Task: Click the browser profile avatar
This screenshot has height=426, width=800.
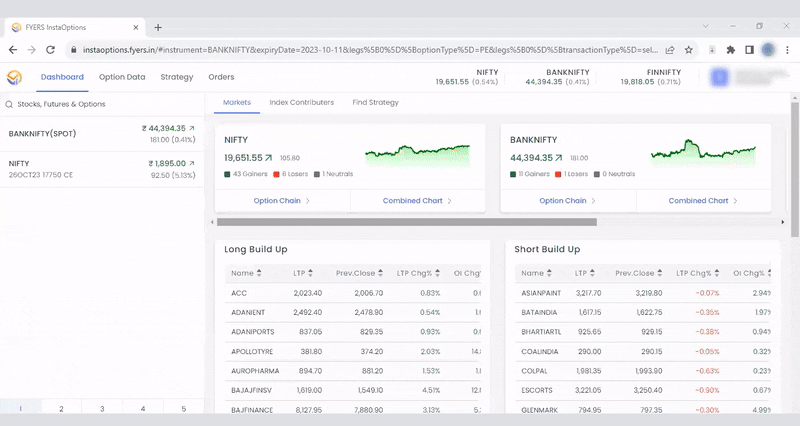Action: 768,49
